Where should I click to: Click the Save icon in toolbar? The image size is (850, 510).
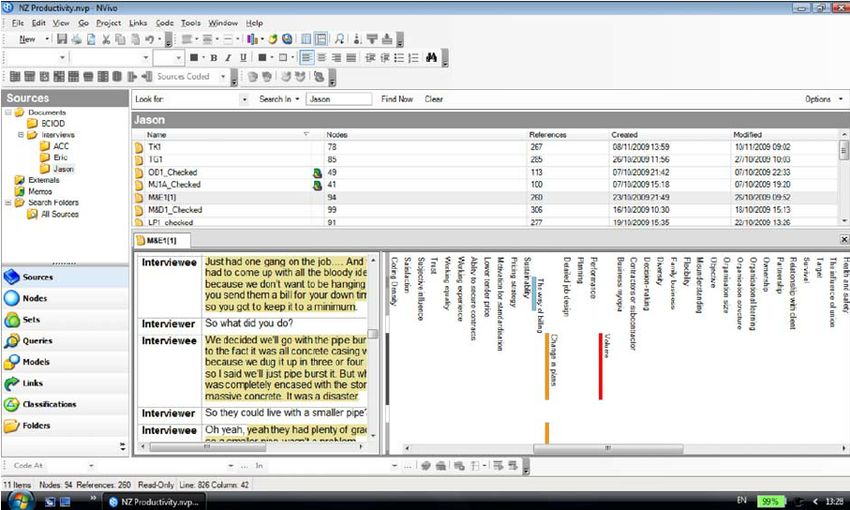pyautogui.click(x=62, y=39)
